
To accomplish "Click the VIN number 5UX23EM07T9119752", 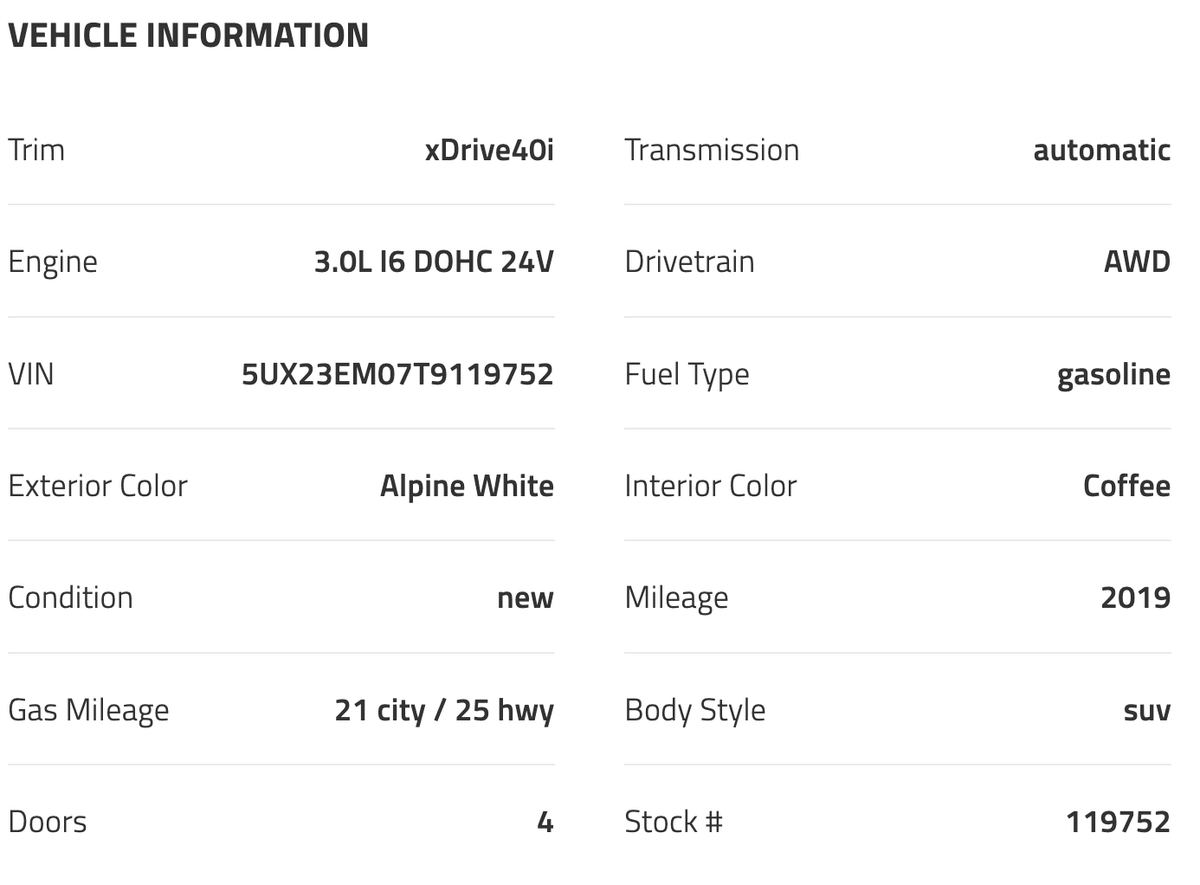I will point(397,374).
